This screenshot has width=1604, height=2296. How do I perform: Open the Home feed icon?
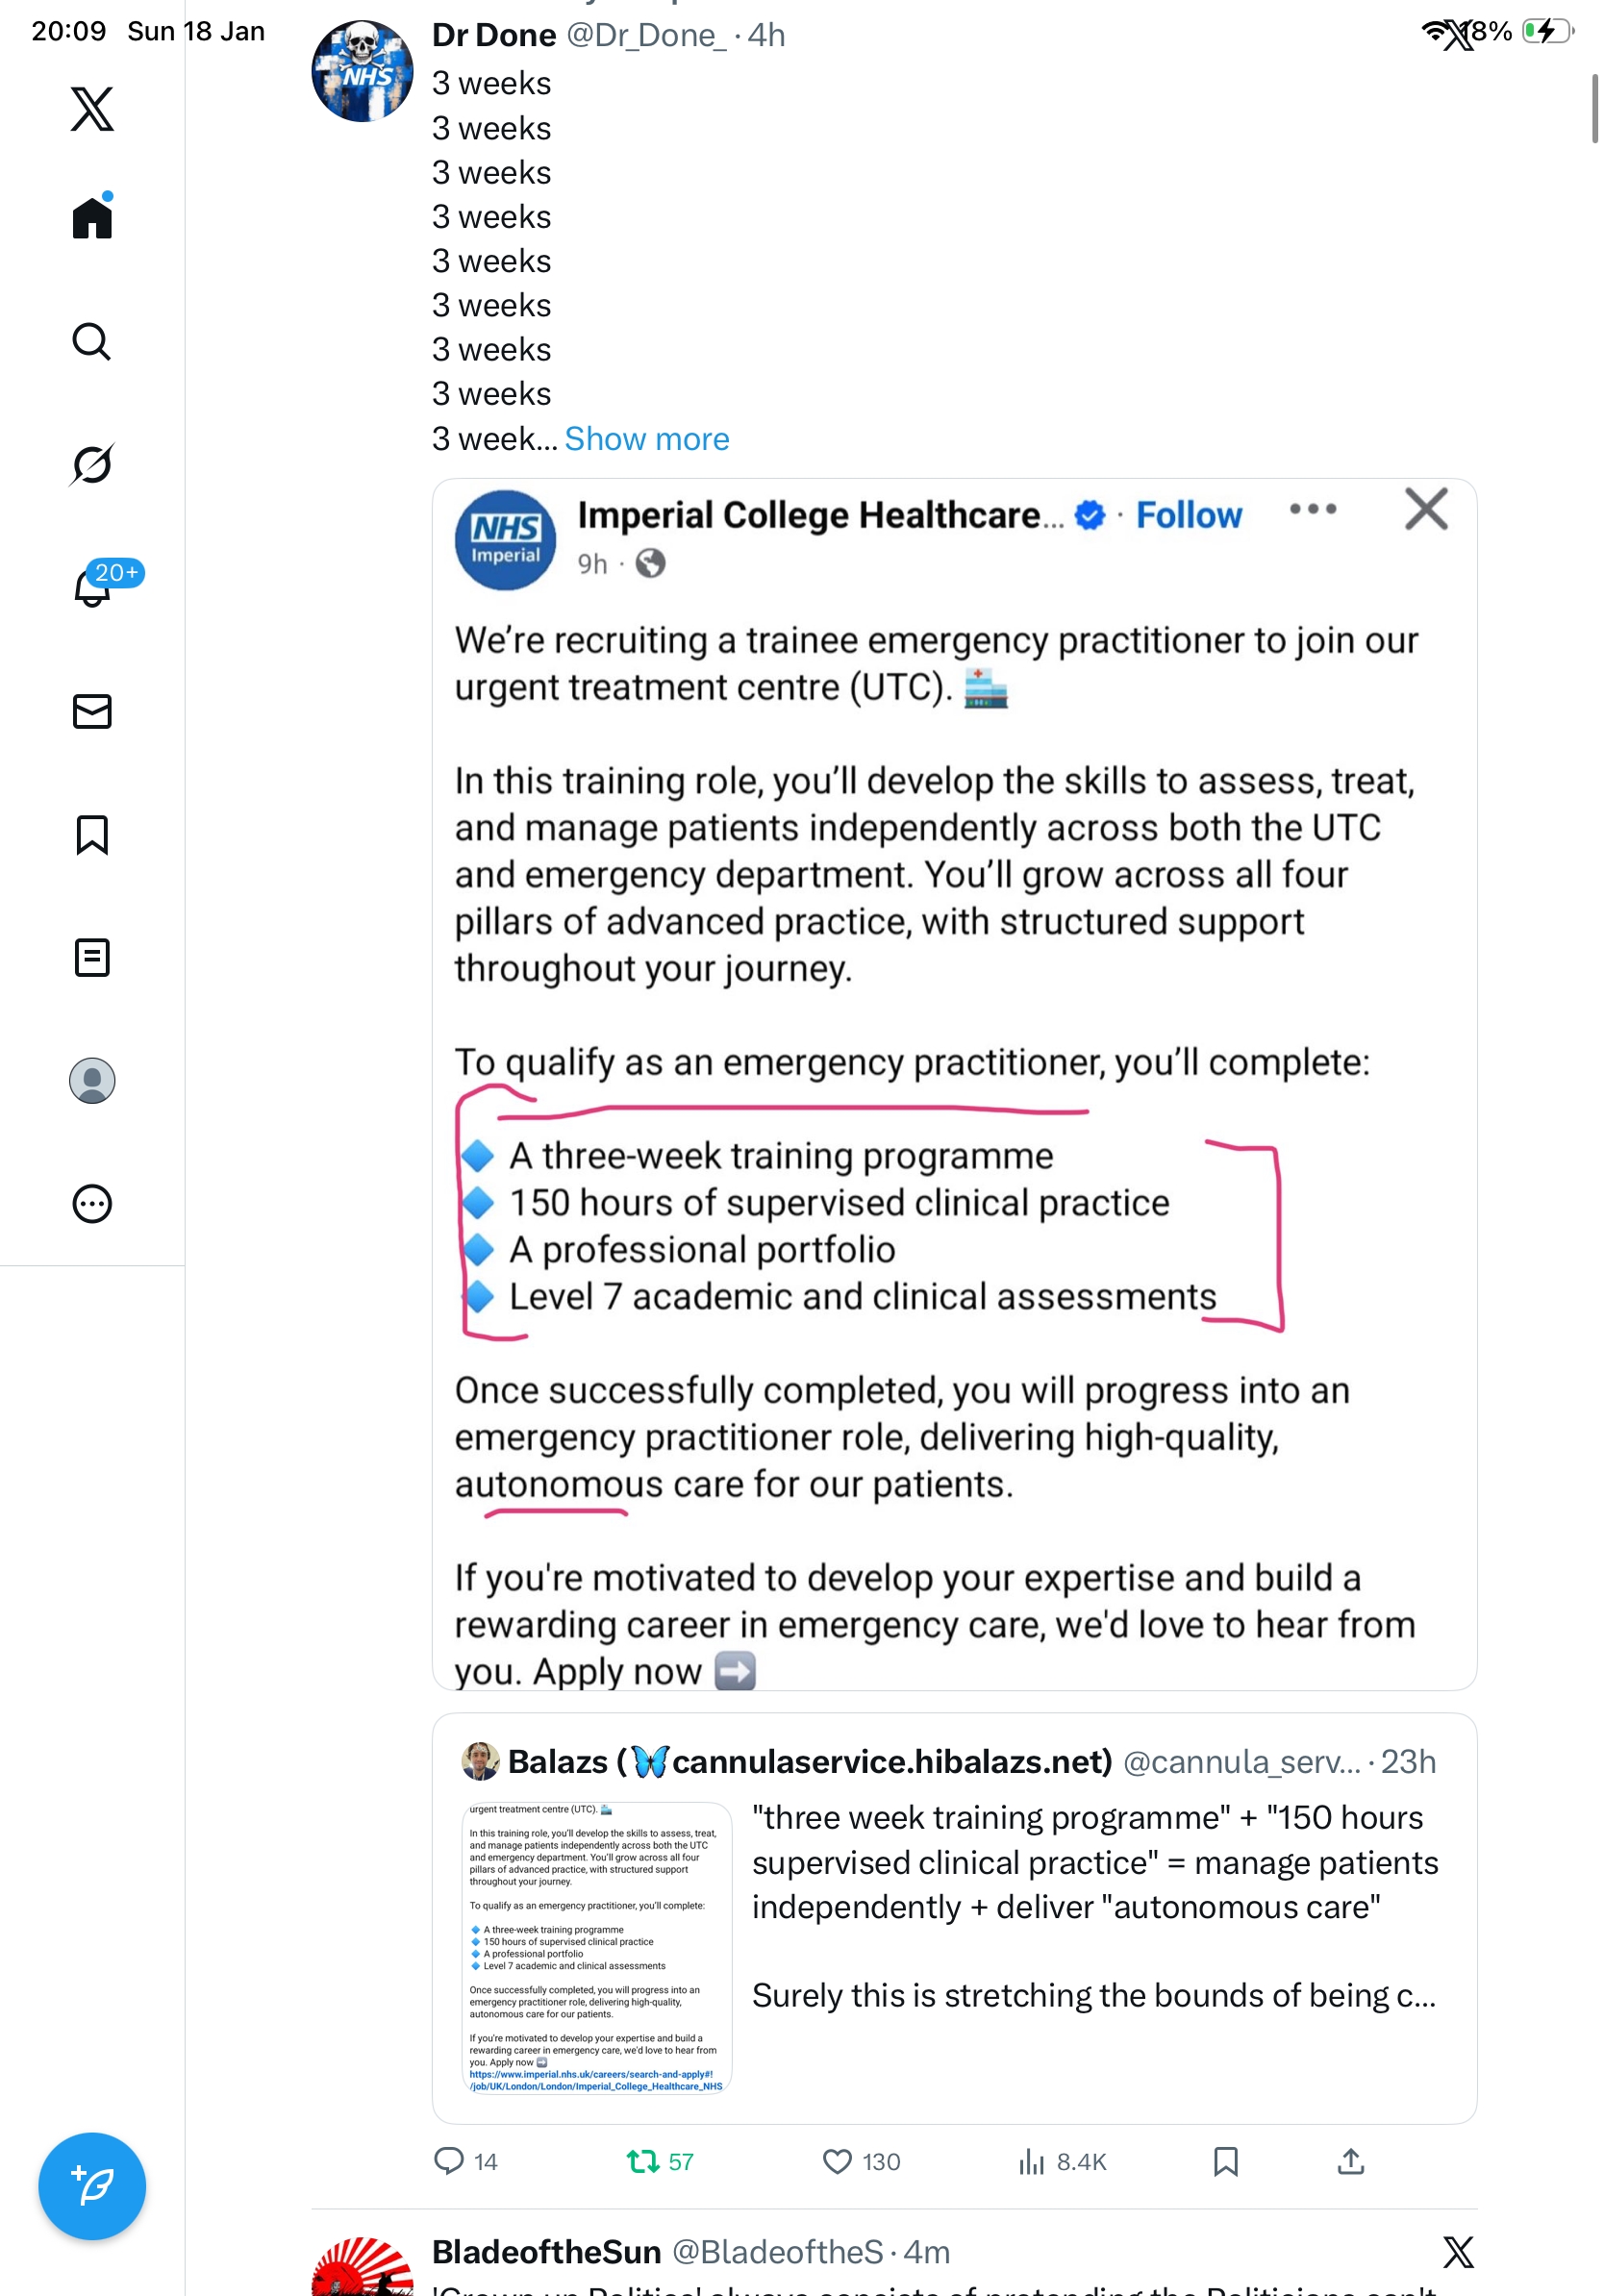pyautogui.click(x=92, y=217)
